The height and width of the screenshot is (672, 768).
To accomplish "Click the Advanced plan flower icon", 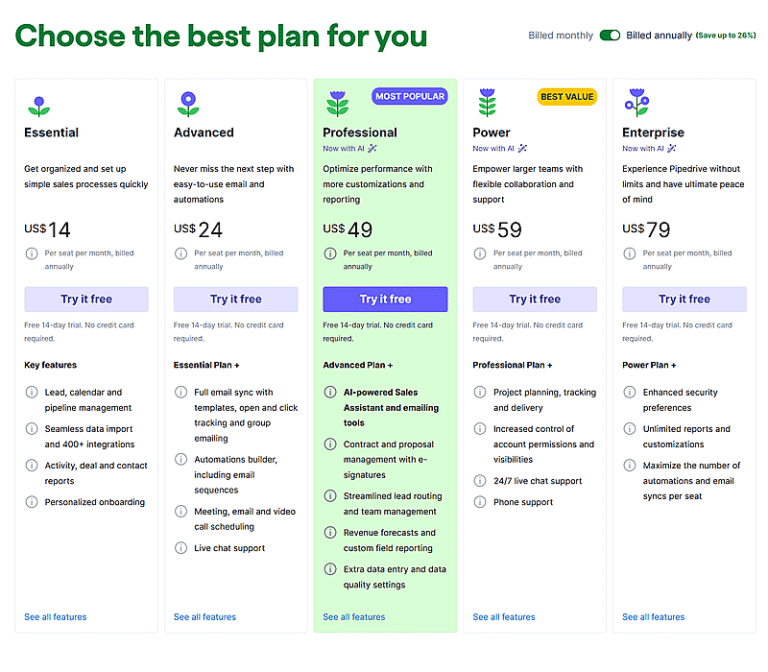I will pos(188,104).
